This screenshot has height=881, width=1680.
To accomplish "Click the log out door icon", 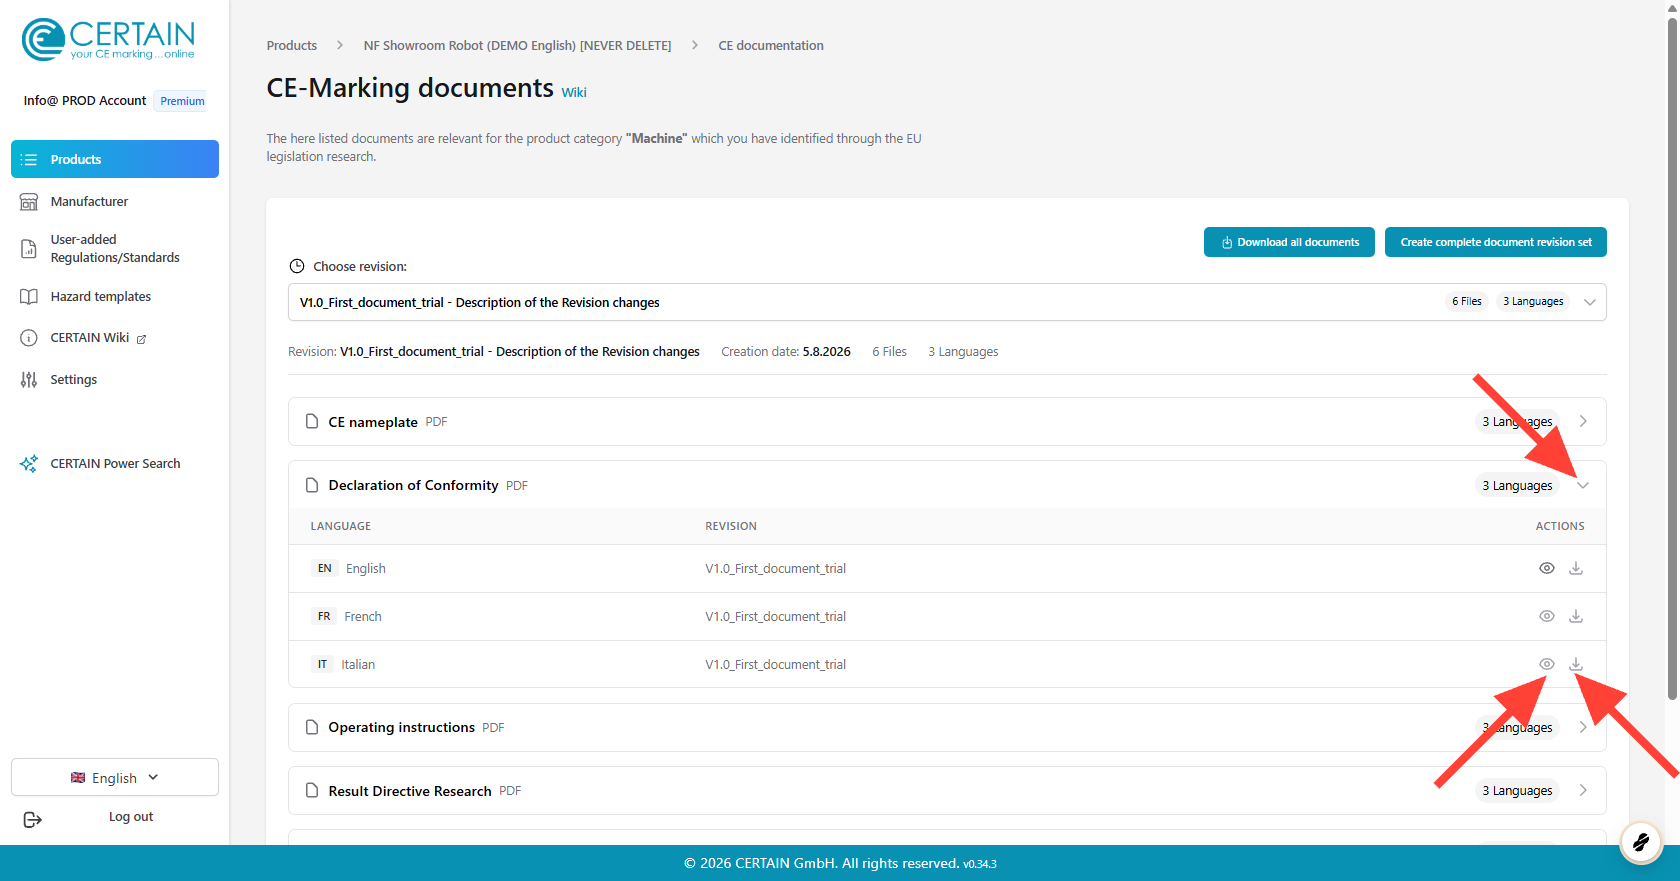I will coord(32,820).
